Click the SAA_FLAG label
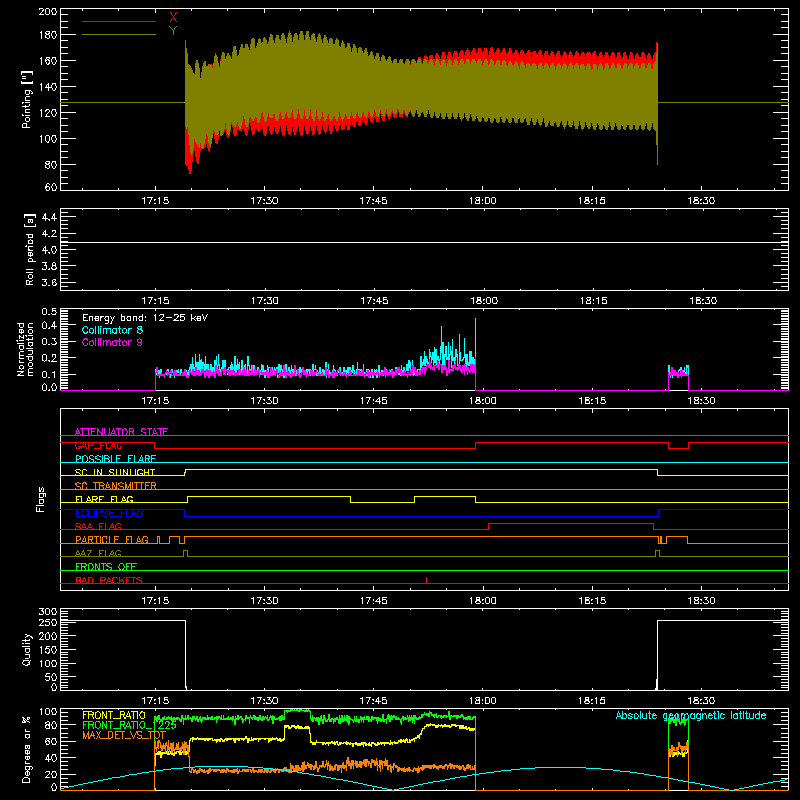Screen dimensions: 800x800 coord(98,526)
